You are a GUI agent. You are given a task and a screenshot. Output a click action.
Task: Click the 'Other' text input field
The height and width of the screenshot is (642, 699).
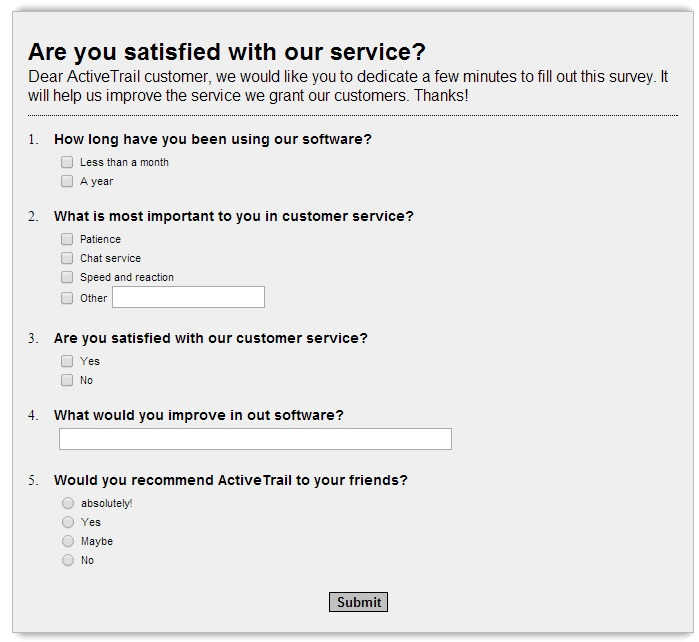pos(188,297)
